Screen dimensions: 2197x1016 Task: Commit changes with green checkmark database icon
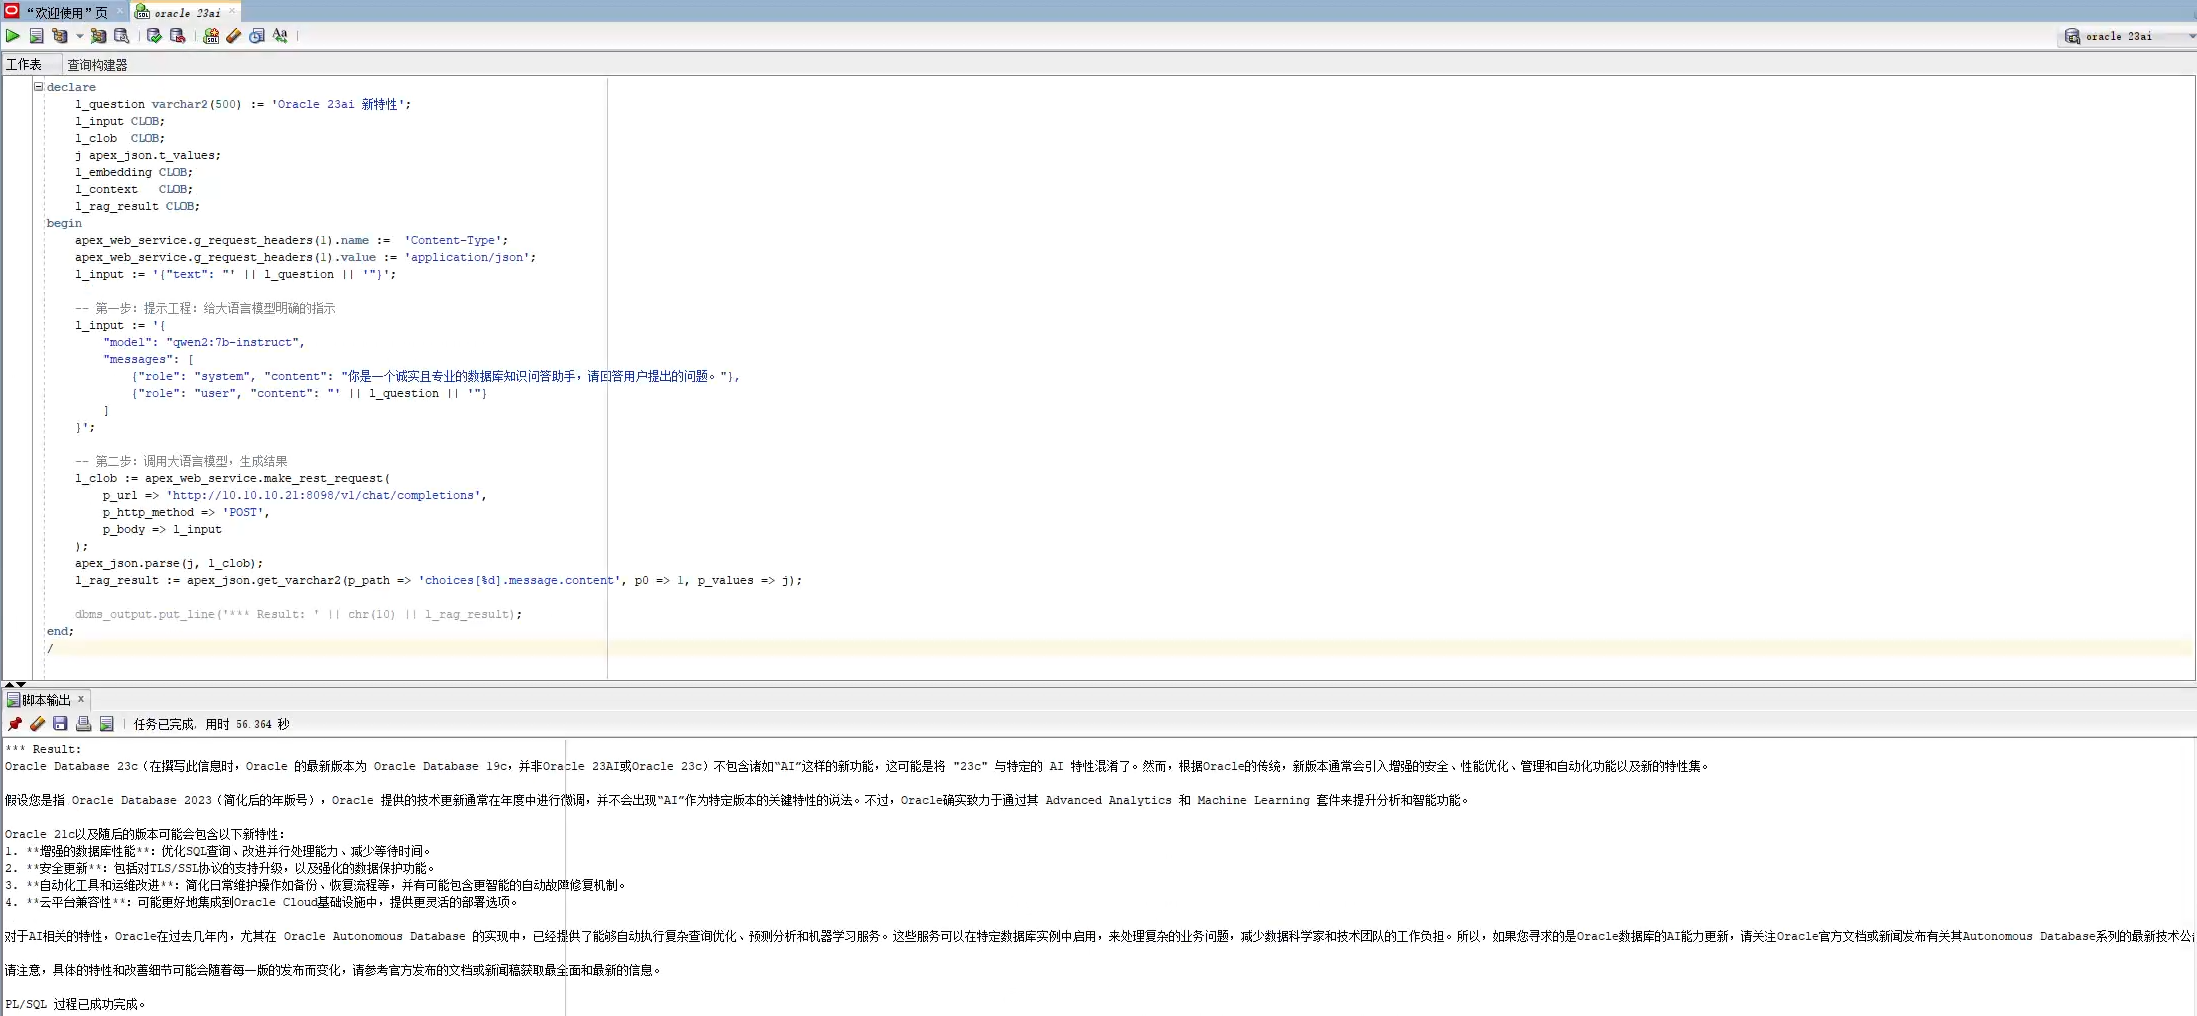point(154,36)
